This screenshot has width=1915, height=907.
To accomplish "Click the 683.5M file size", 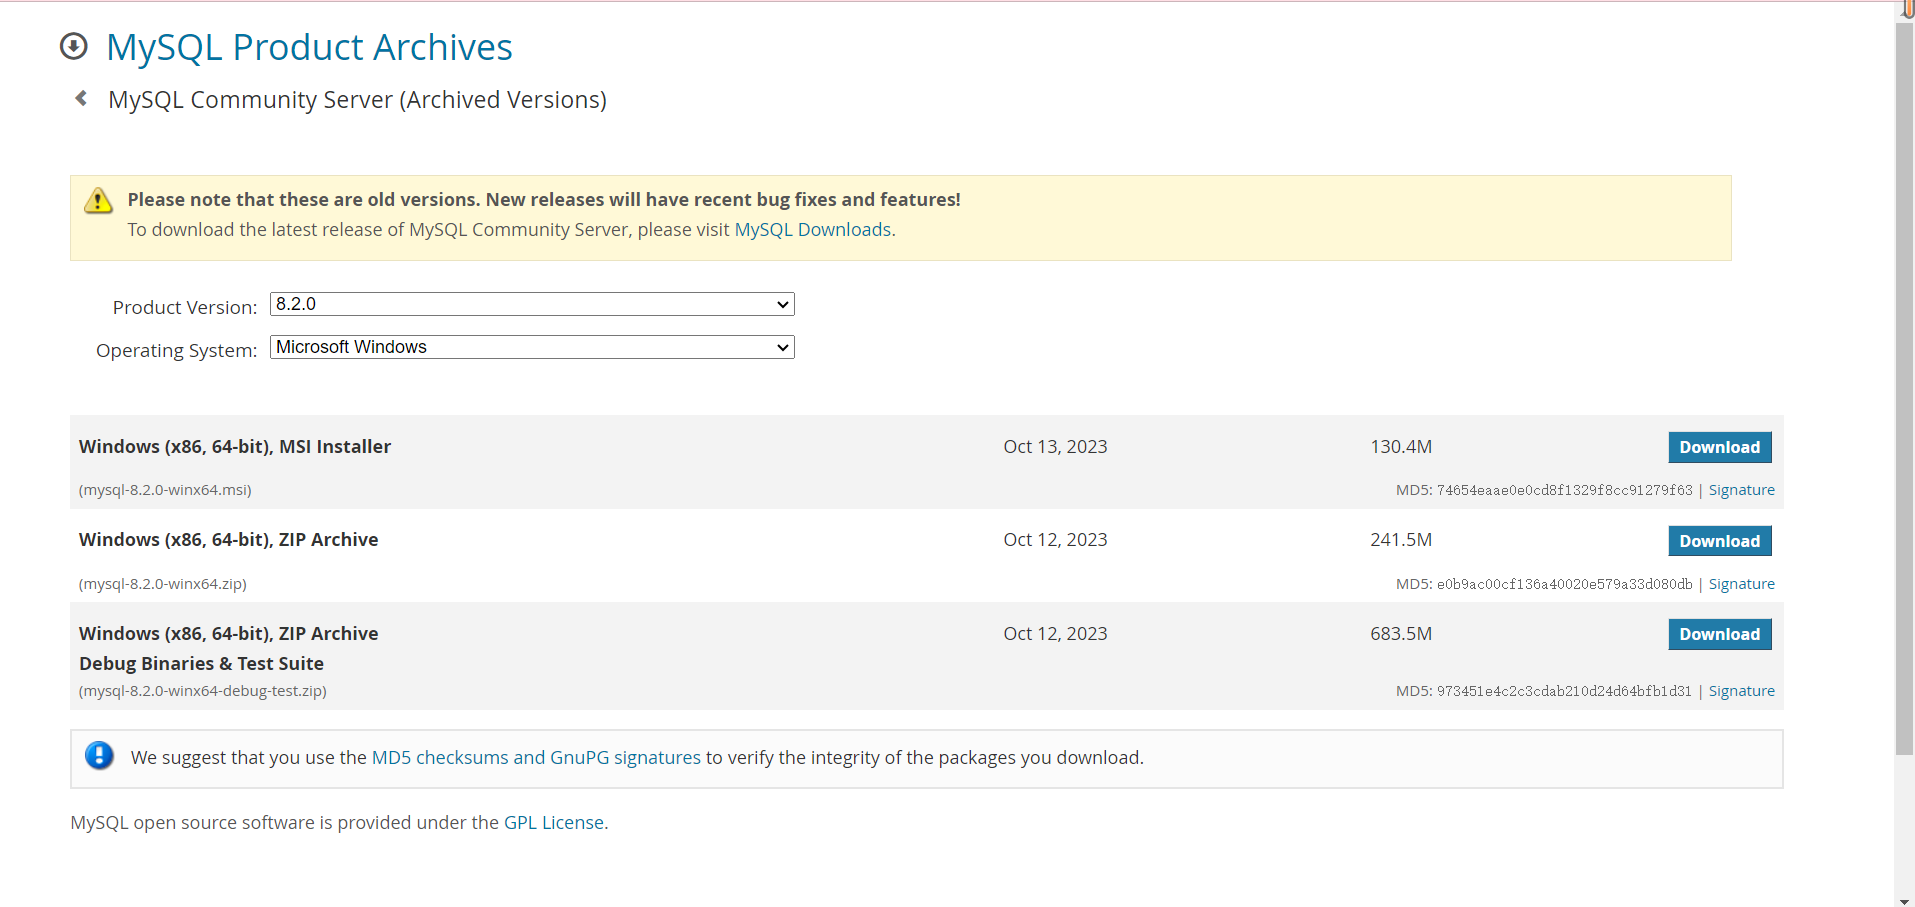I will pos(1401,634).
